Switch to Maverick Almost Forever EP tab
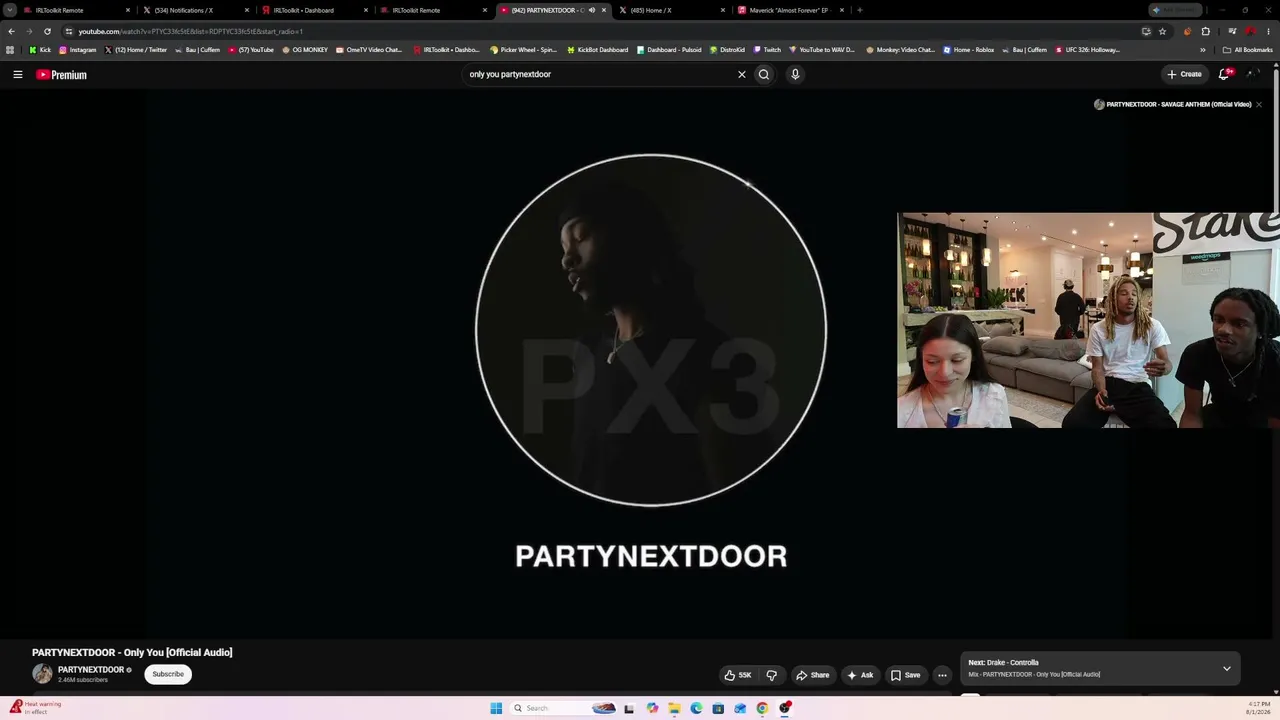This screenshot has height=720, width=1280. (791, 10)
